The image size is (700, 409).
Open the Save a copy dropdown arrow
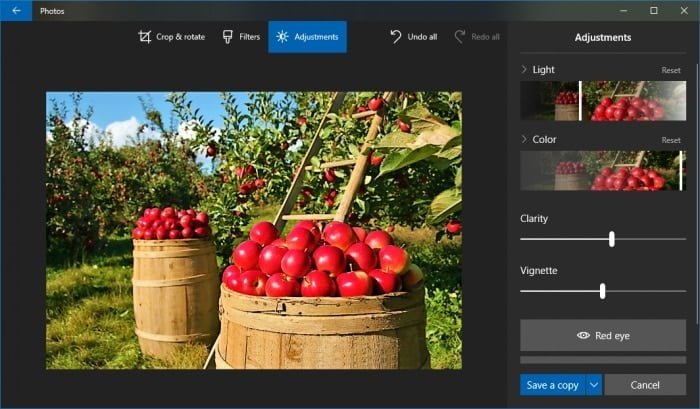point(594,385)
